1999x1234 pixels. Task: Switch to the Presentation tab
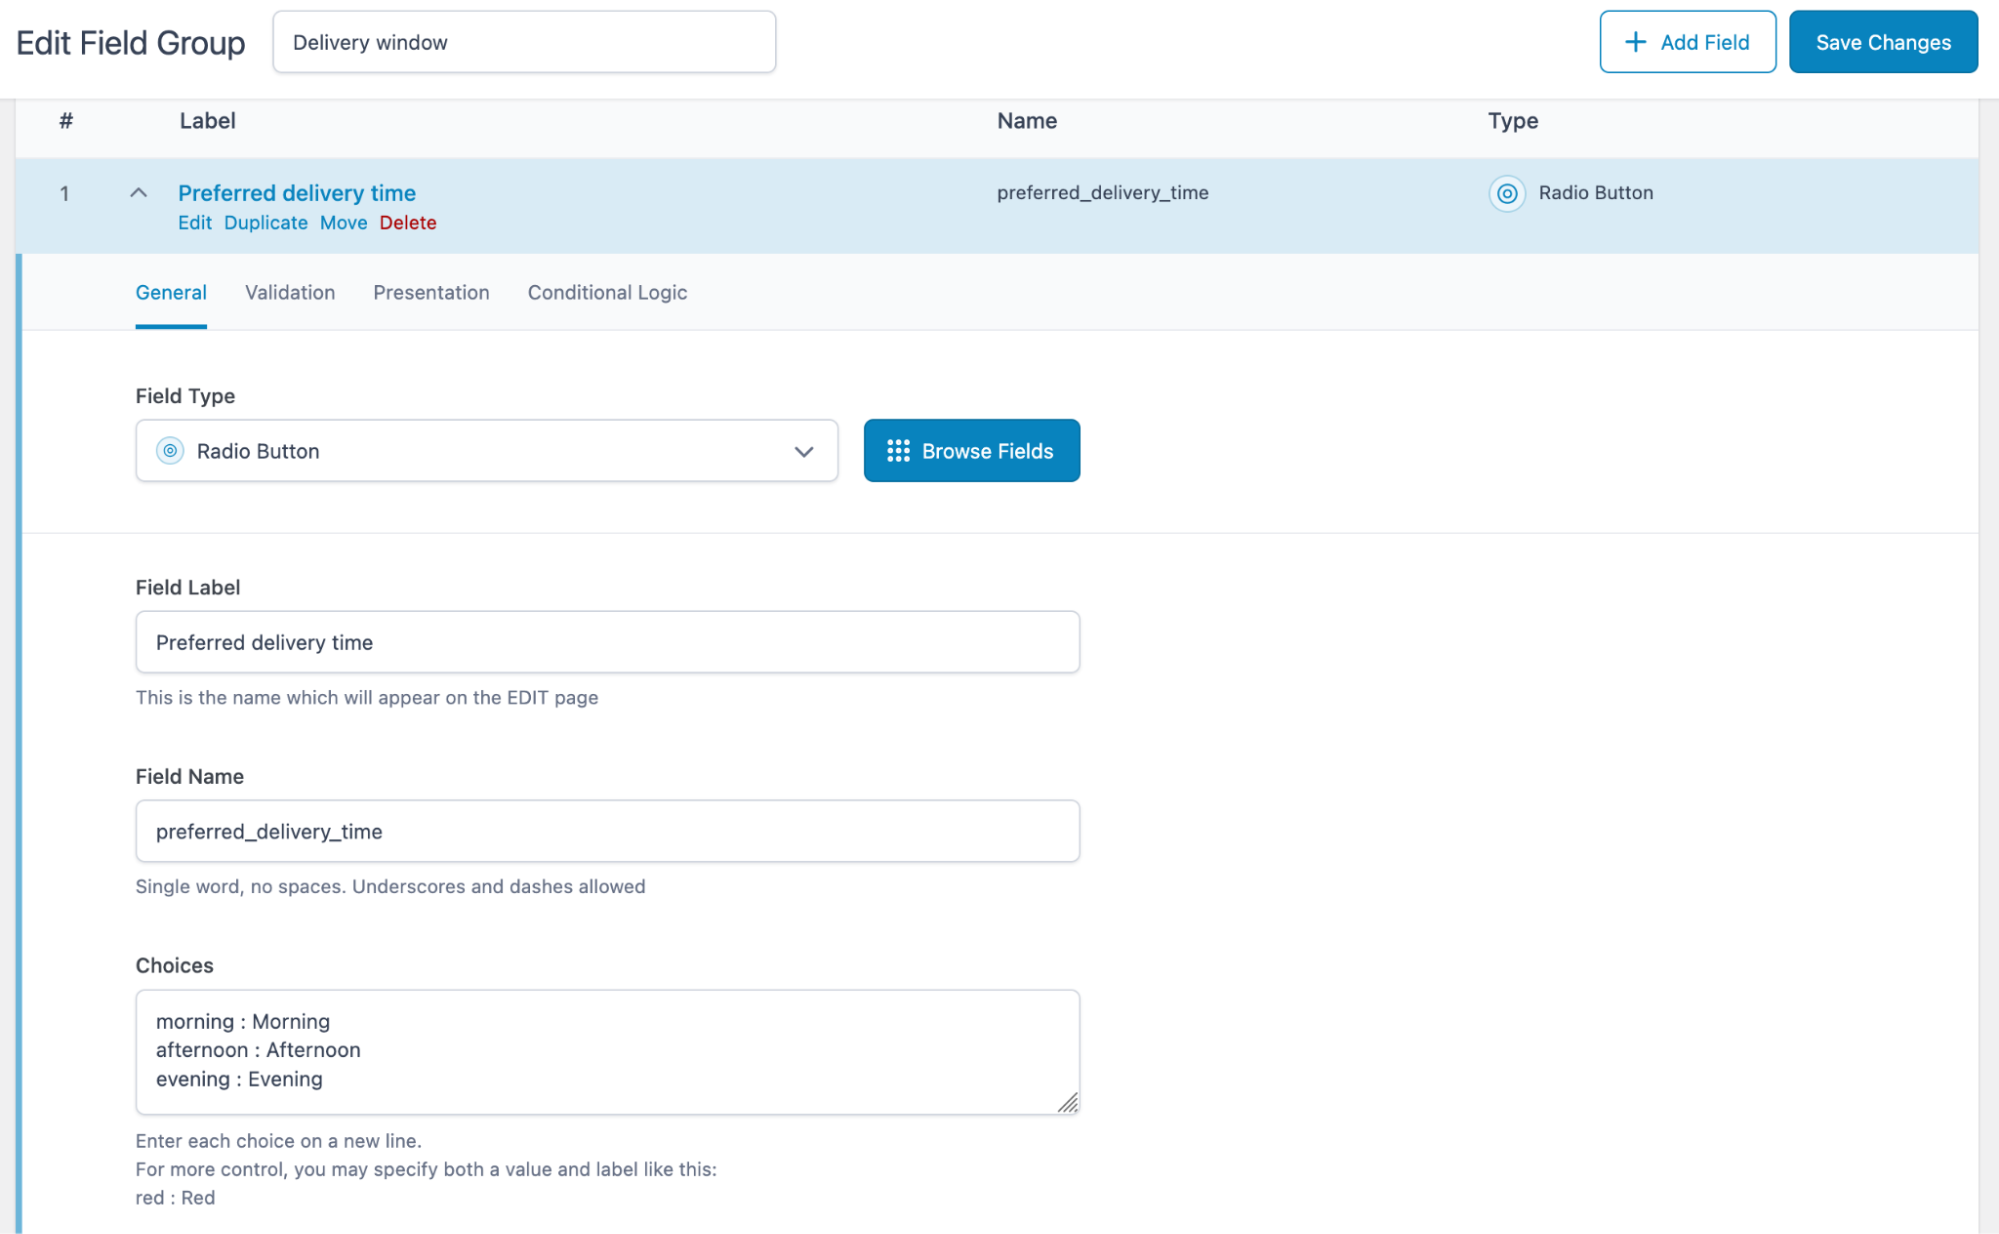coord(431,292)
